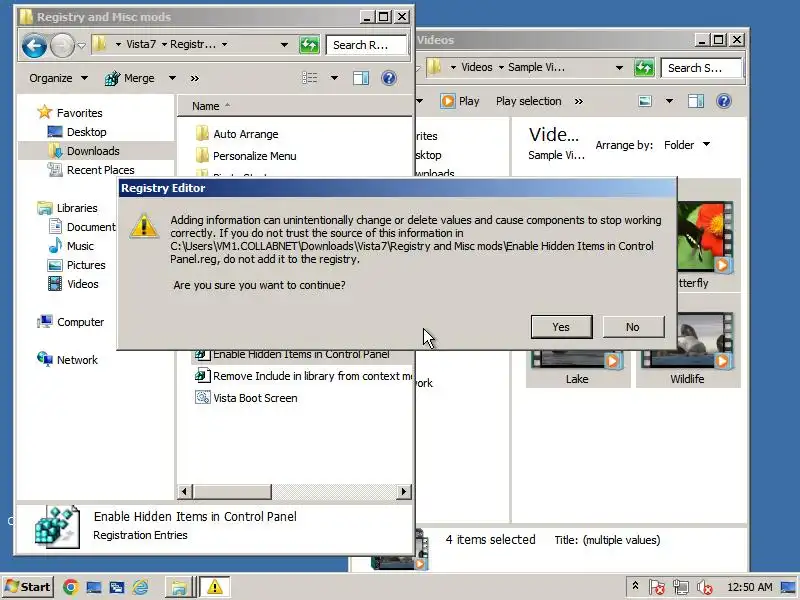Viewport: 800px width, 600px height.
Task: Click the horizontal scrollbar left arrow
Action: (x=185, y=492)
